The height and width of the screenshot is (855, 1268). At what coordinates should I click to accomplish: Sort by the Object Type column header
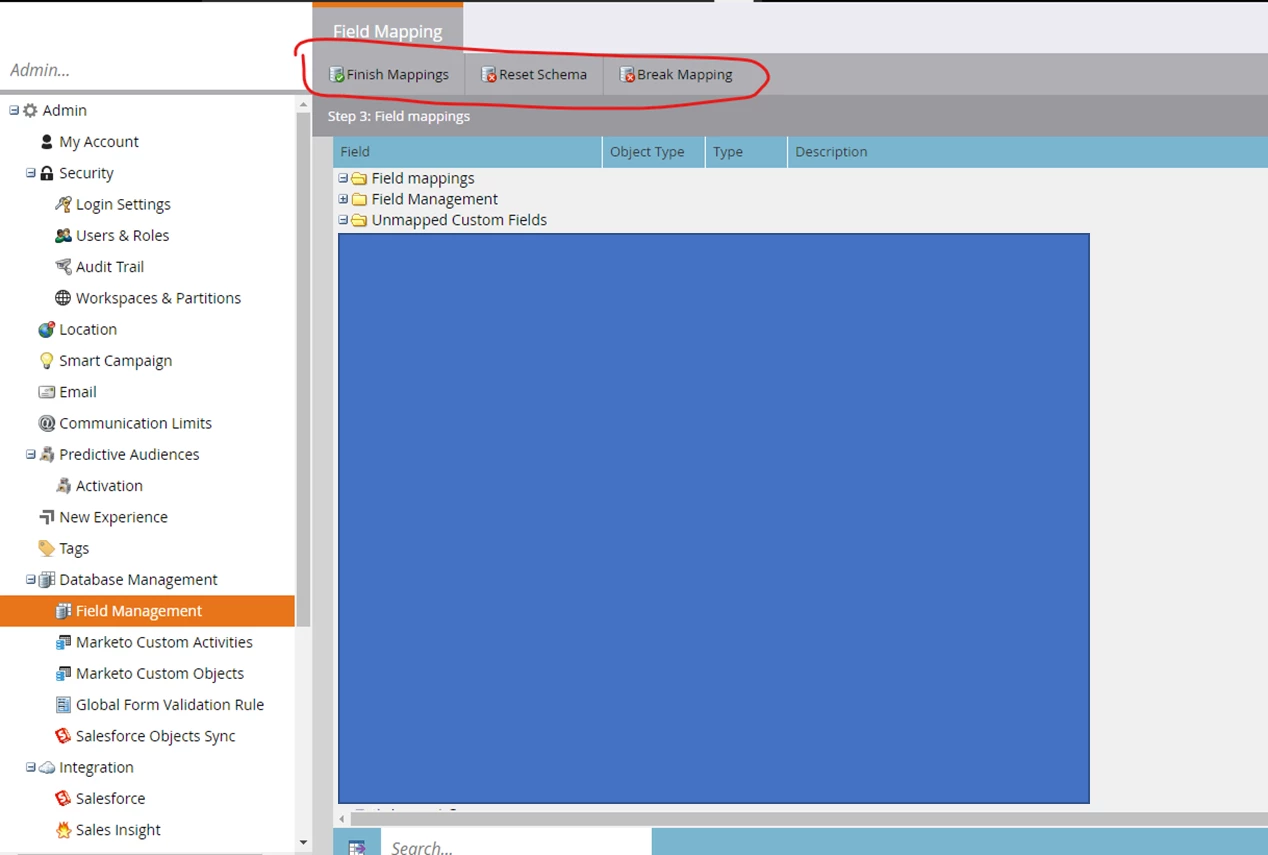(654, 152)
